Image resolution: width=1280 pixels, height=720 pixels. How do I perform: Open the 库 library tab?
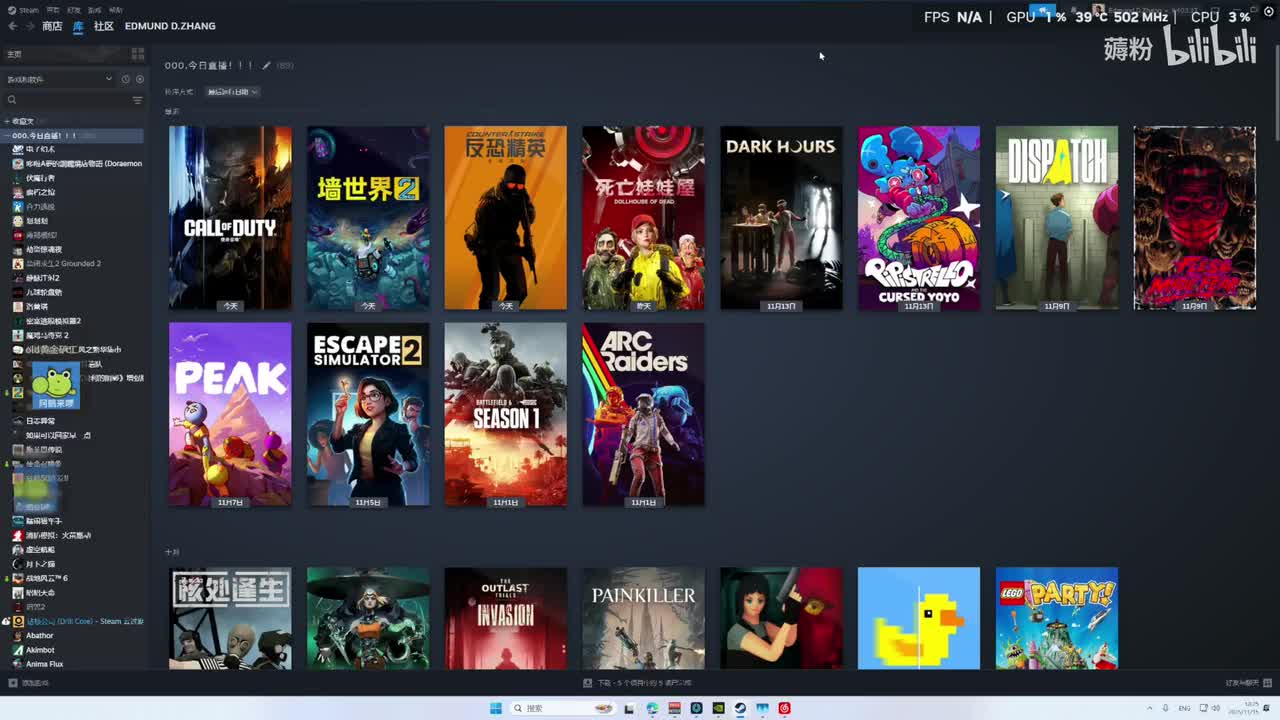point(78,26)
